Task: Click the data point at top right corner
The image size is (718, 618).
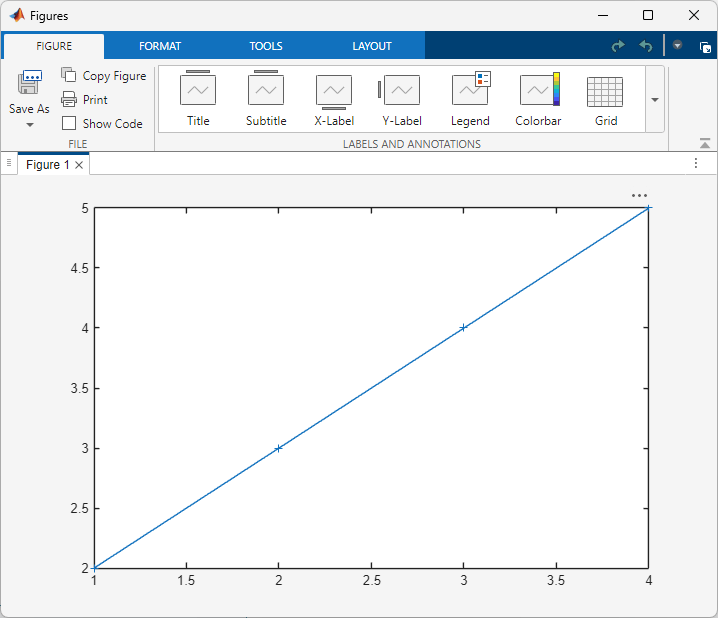Action: tap(648, 208)
